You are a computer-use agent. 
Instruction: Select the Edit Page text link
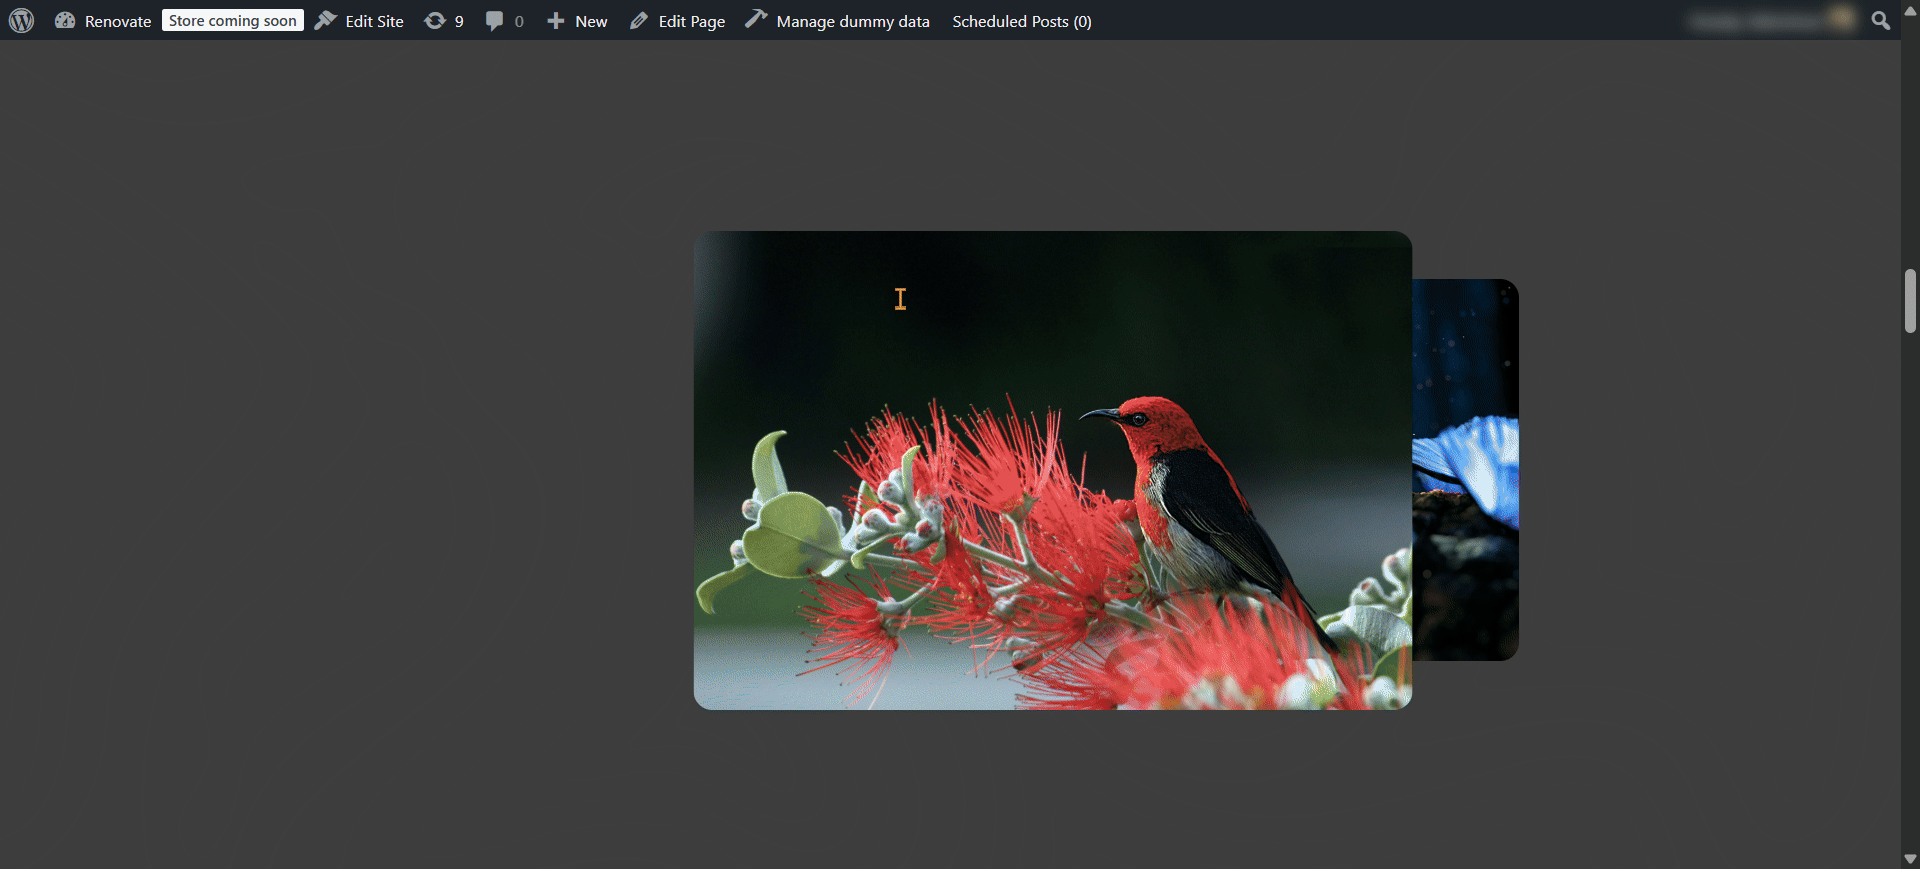[x=691, y=21]
